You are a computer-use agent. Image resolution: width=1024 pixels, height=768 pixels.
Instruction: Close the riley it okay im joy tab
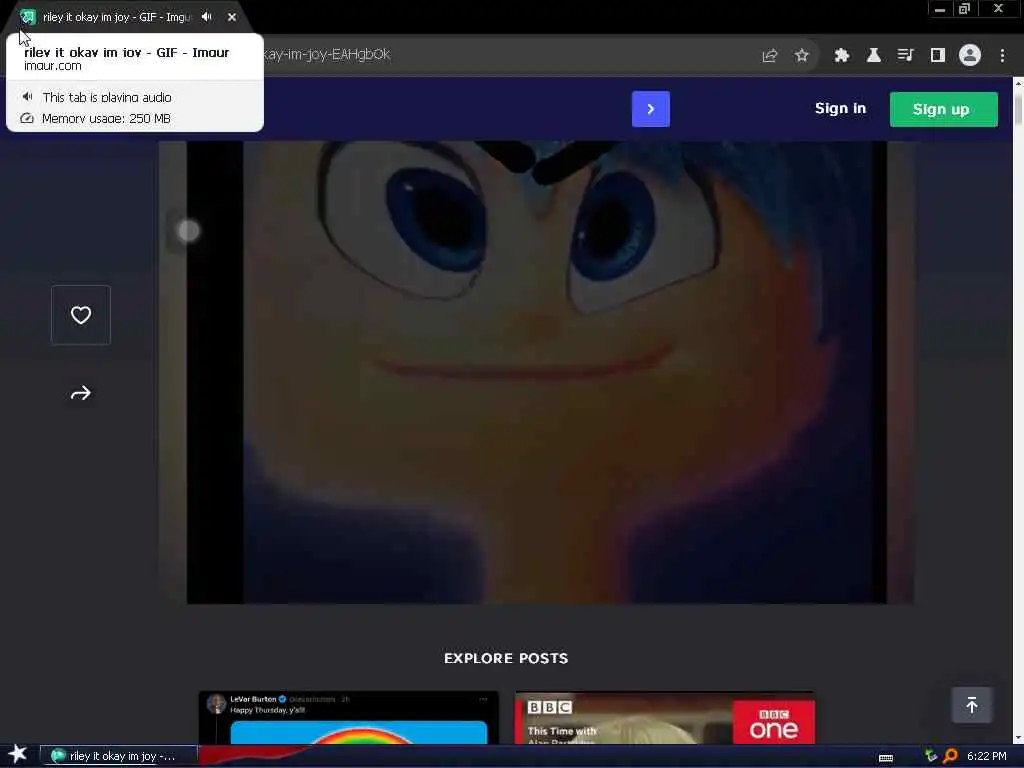tap(232, 17)
